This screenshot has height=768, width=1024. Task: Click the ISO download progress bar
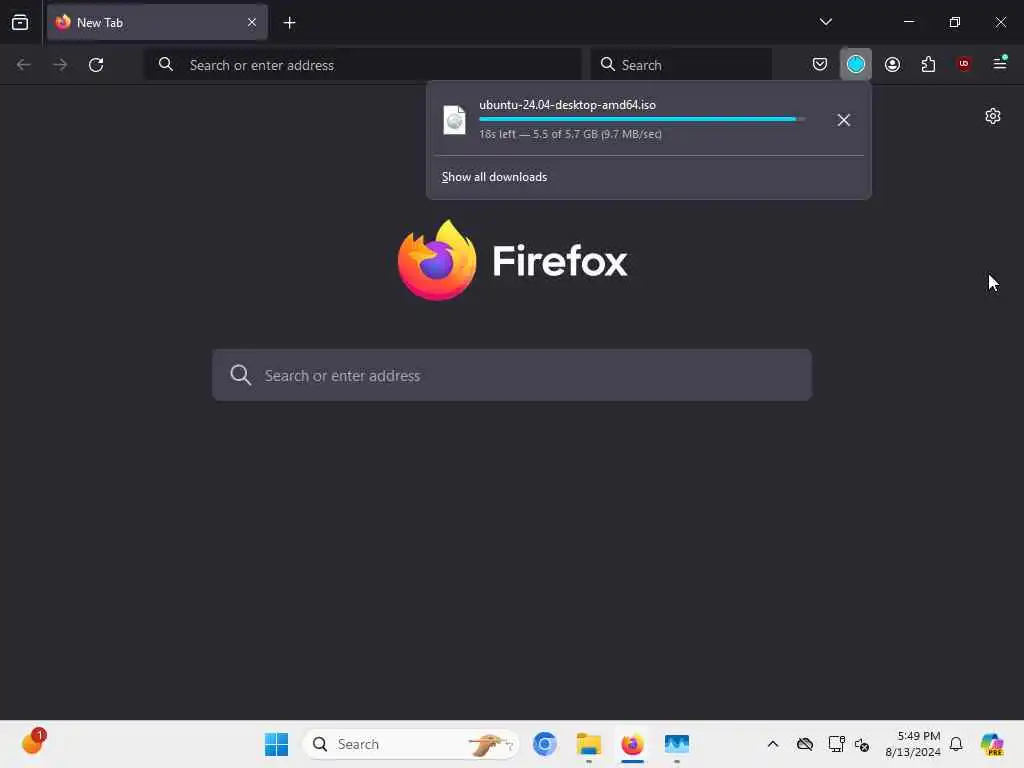pyautogui.click(x=641, y=119)
